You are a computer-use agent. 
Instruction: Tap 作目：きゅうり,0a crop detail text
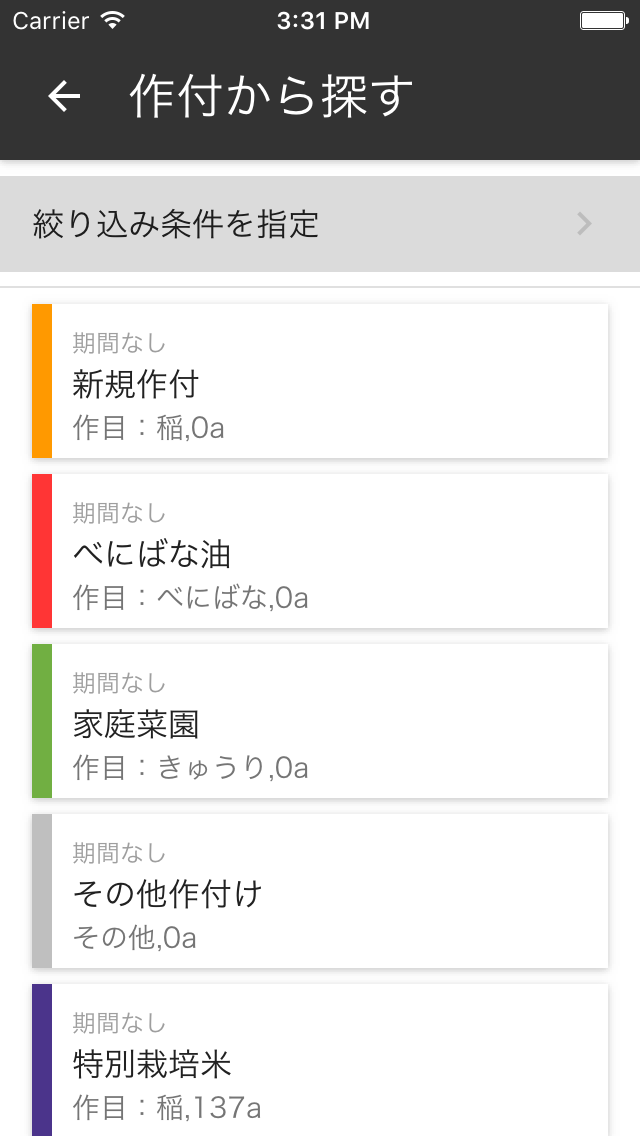click(190, 768)
